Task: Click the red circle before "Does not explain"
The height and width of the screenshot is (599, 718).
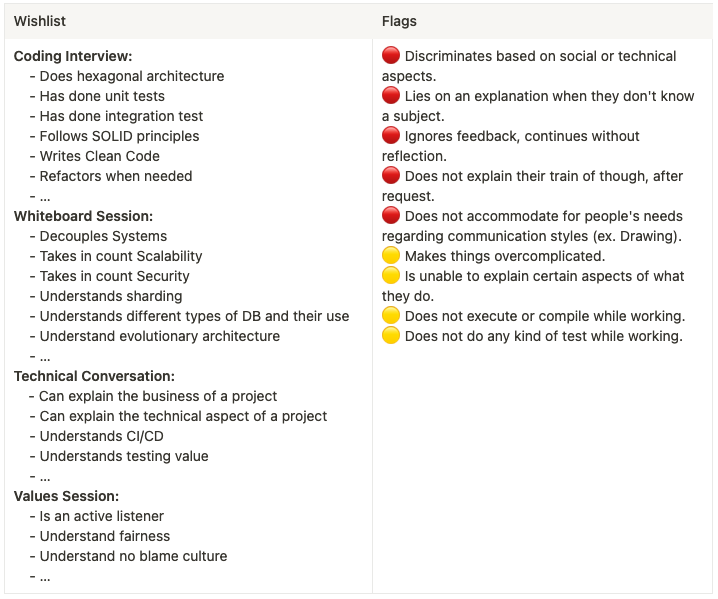Action: click(391, 176)
